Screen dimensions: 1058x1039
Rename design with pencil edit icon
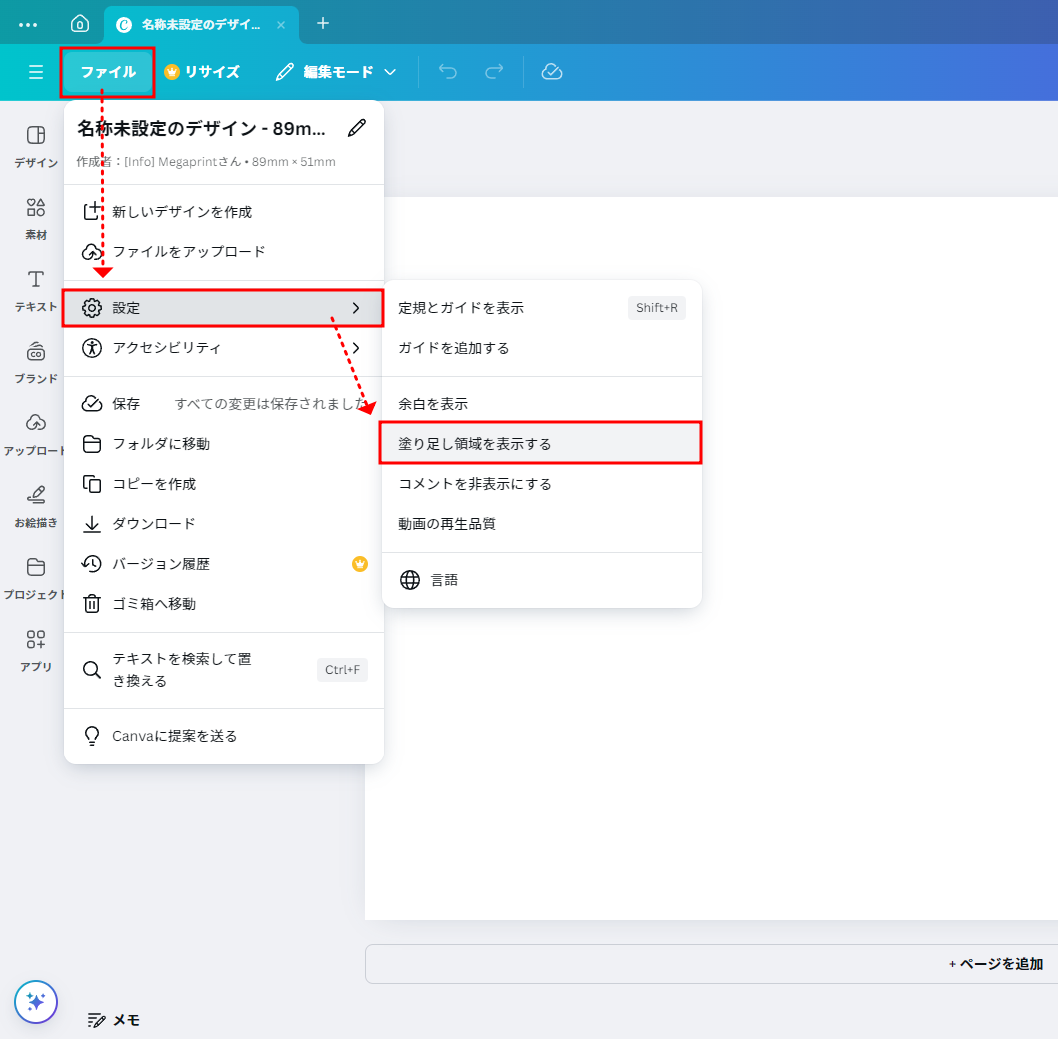click(357, 128)
